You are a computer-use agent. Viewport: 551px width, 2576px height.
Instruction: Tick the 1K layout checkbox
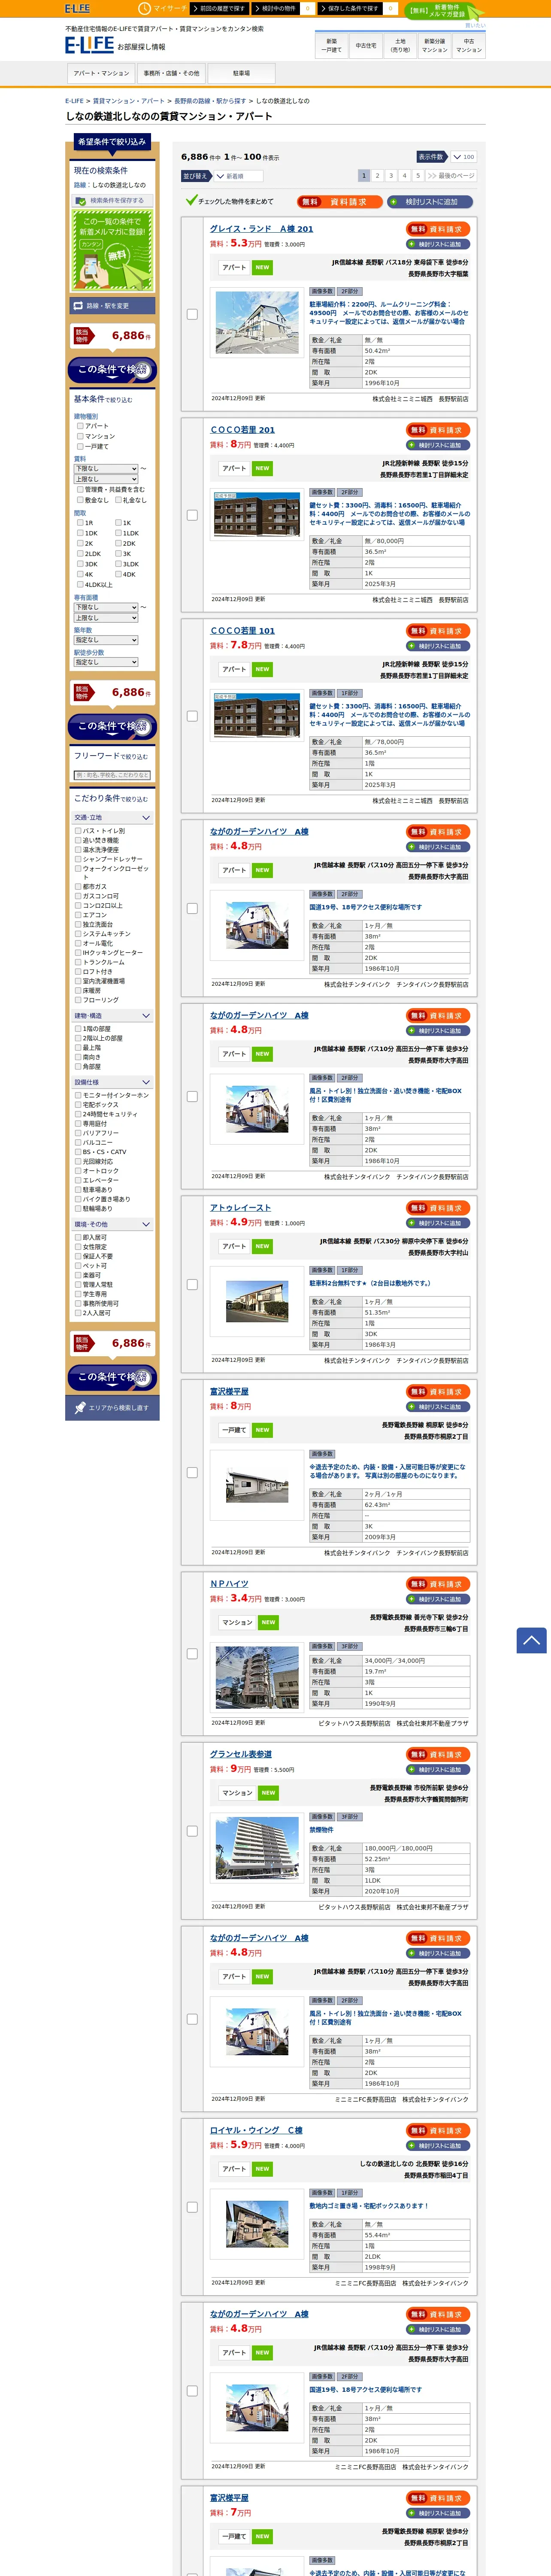coord(118,522)
